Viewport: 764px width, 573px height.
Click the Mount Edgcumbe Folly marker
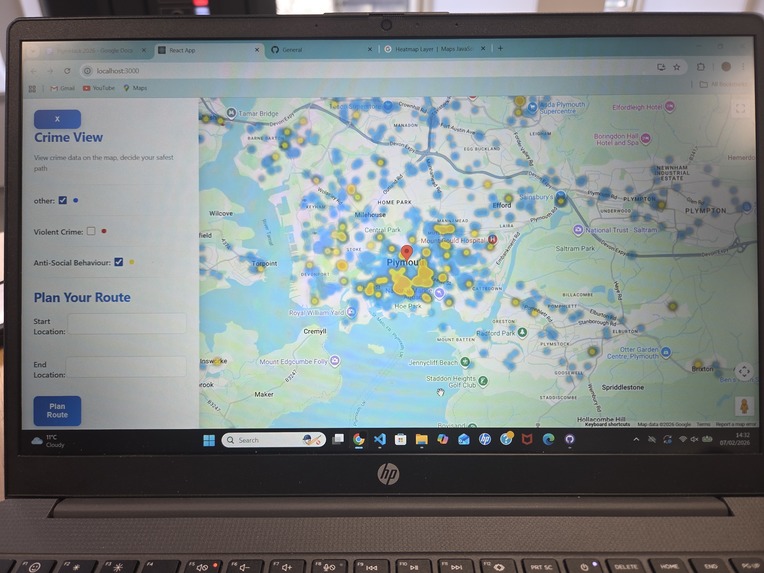click(x=335, y=361)
